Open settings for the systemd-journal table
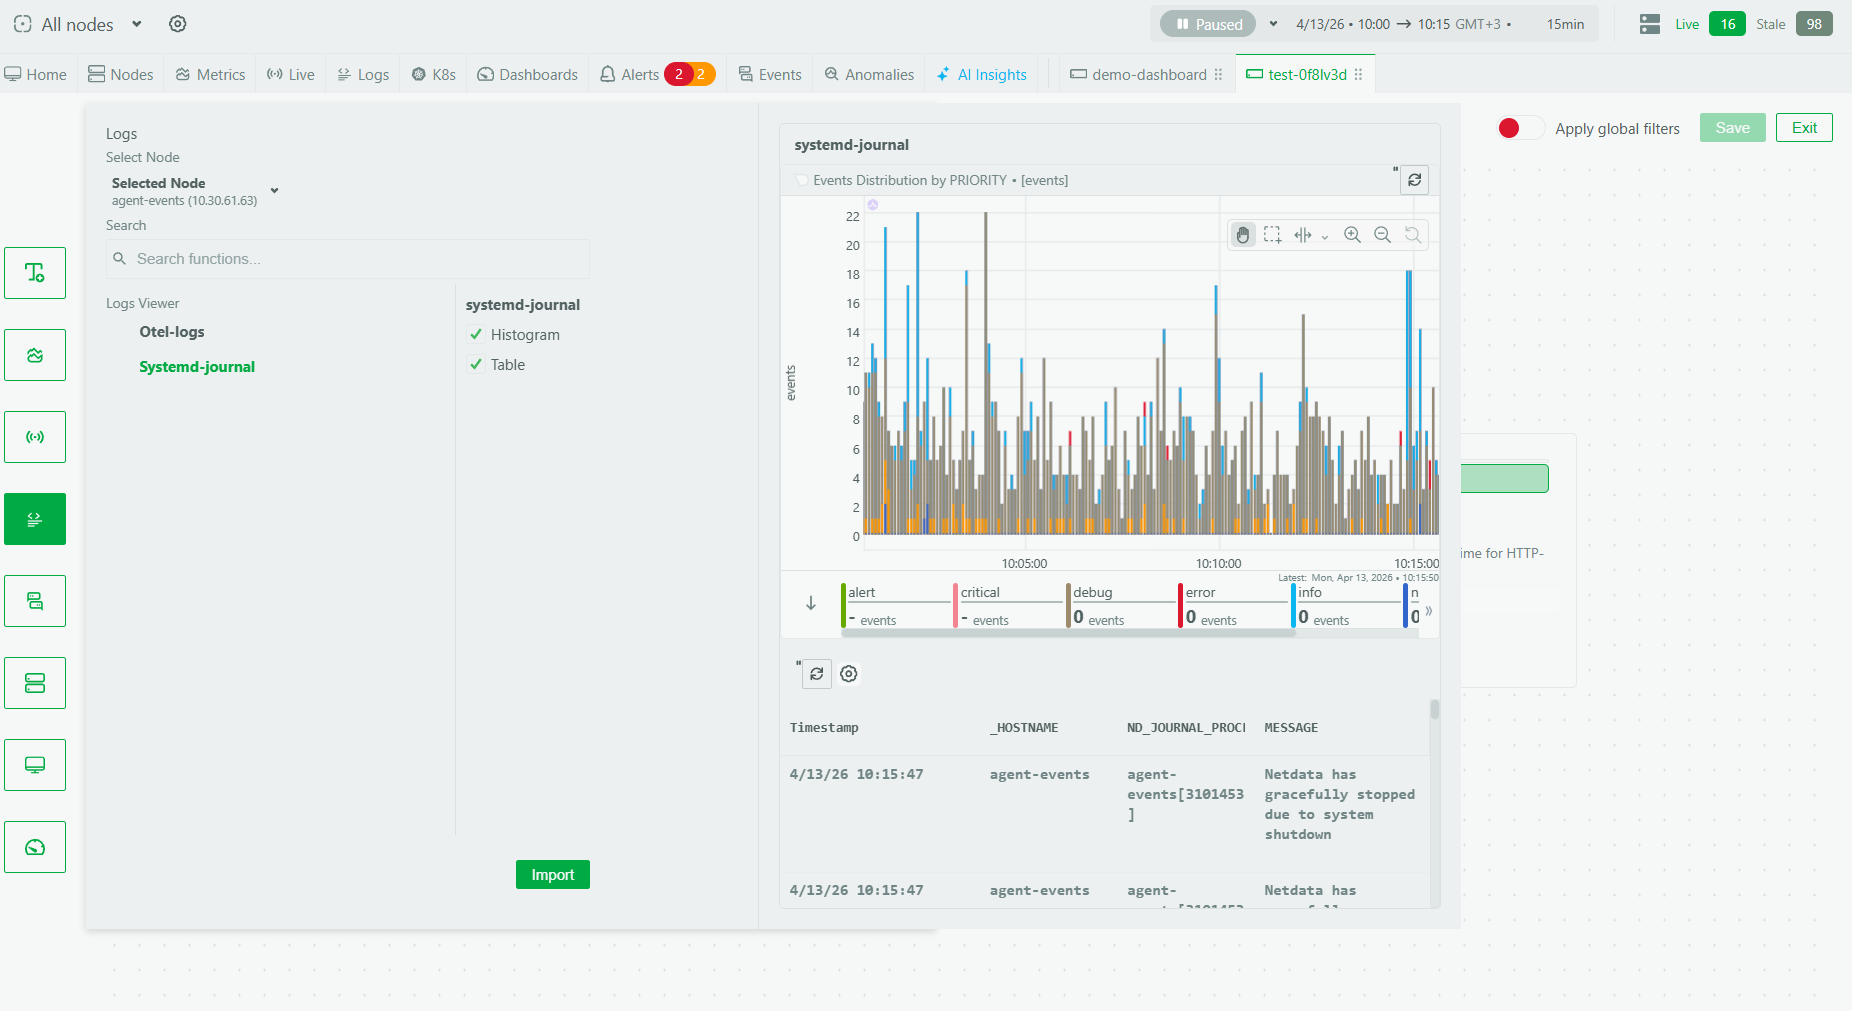The height and width of the screenshot is (1011, 1852). coord(848,673)
